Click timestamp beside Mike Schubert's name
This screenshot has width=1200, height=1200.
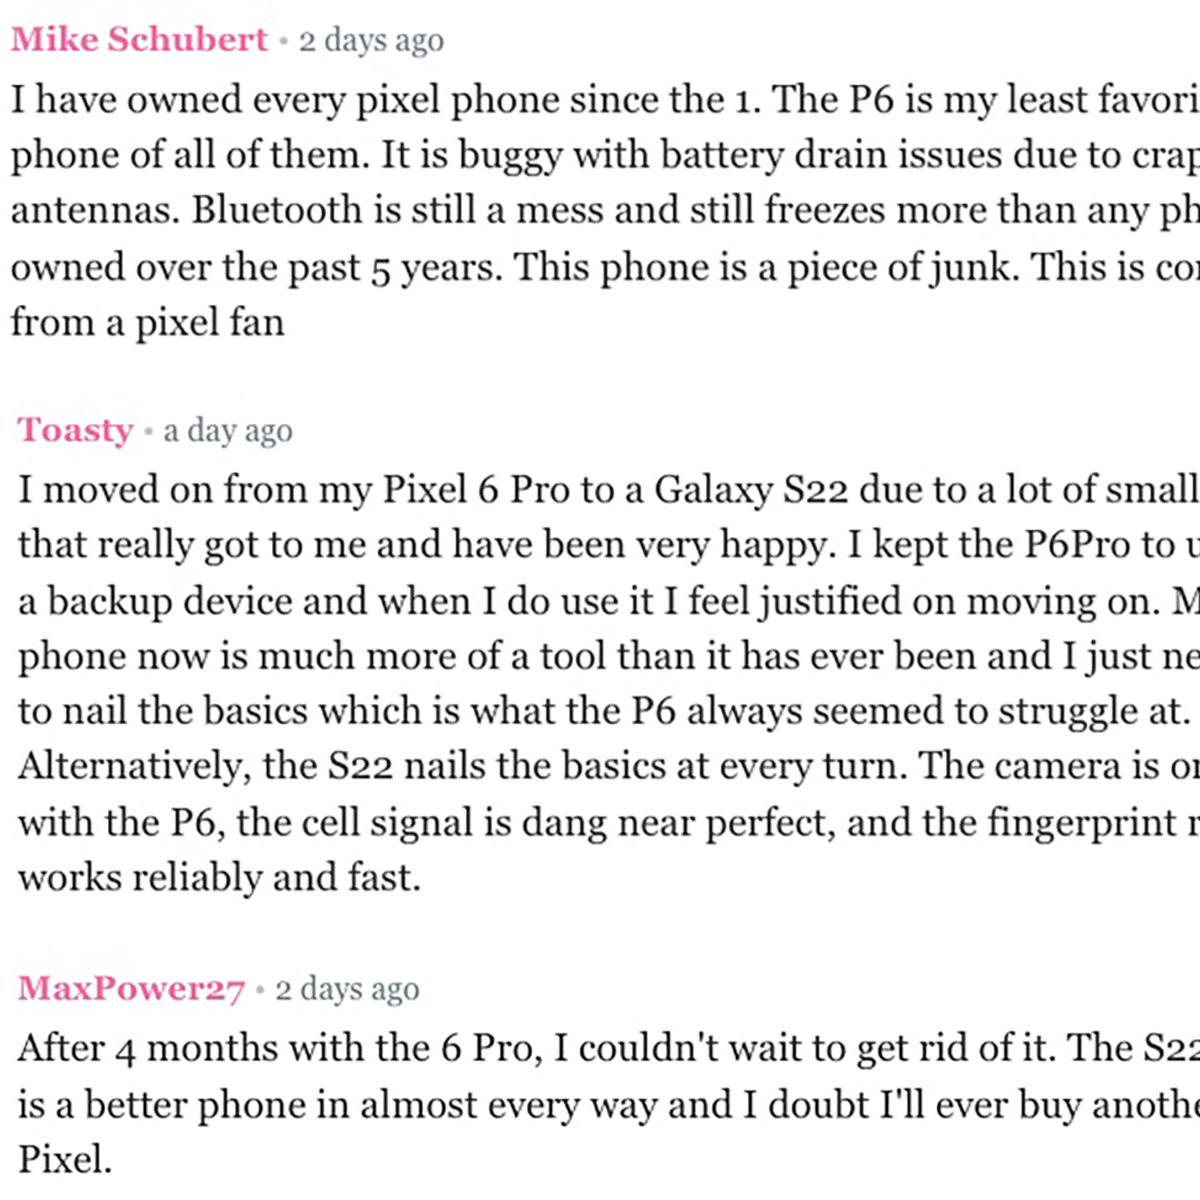[x=371, y=41]
